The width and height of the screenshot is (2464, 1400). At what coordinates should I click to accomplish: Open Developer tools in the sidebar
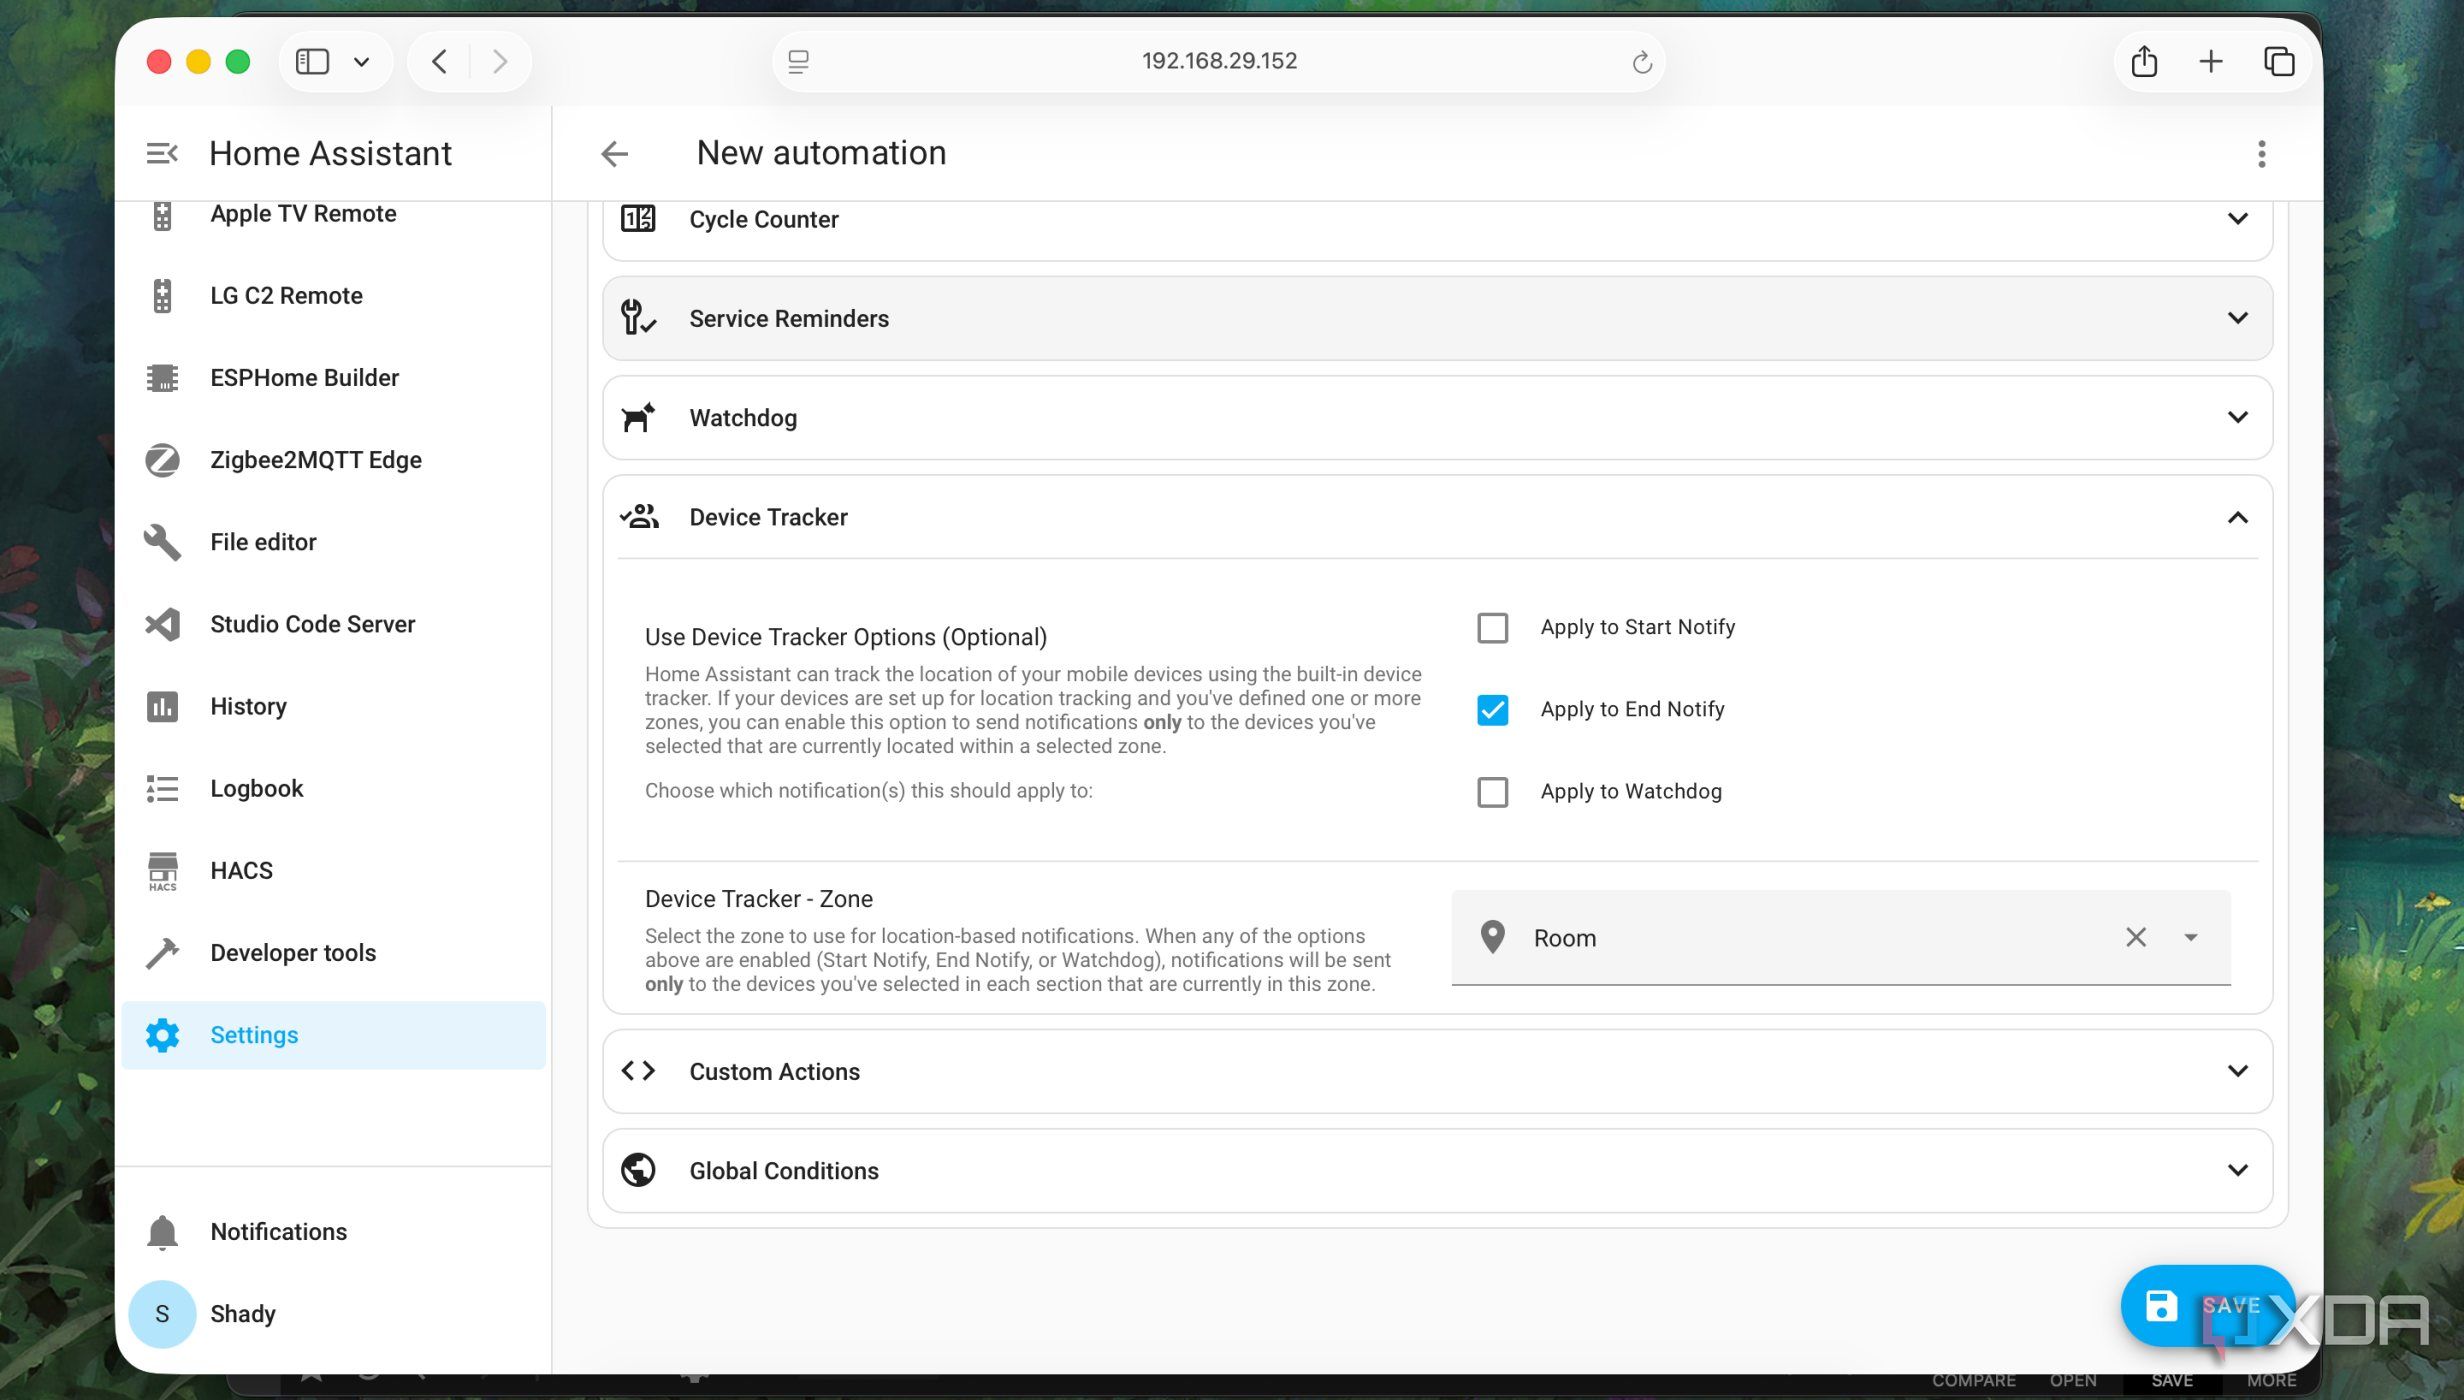(x=333, y=953)
